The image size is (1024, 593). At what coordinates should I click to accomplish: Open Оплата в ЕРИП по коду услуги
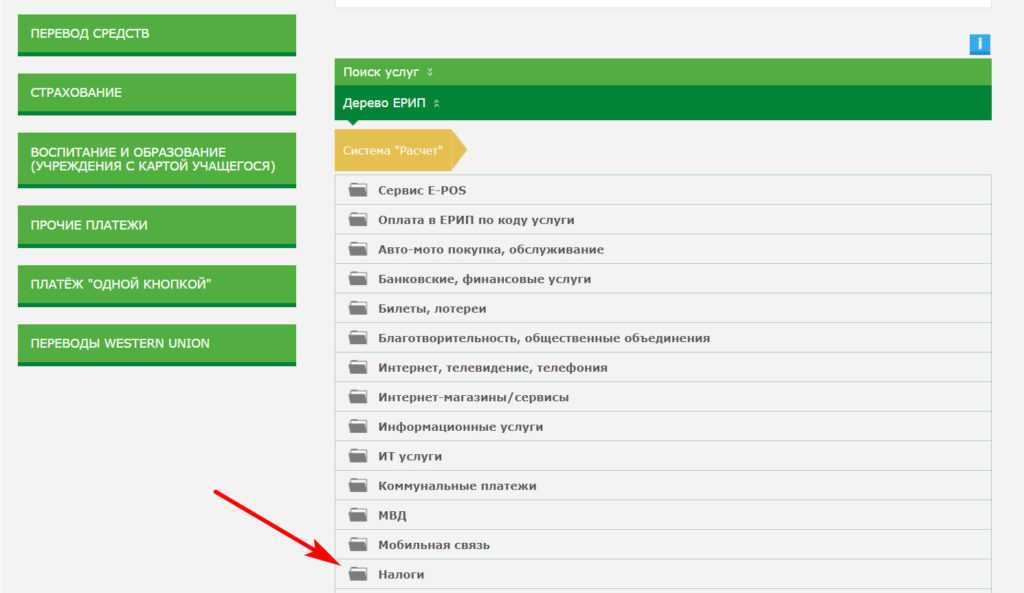[x=476, y=220]
